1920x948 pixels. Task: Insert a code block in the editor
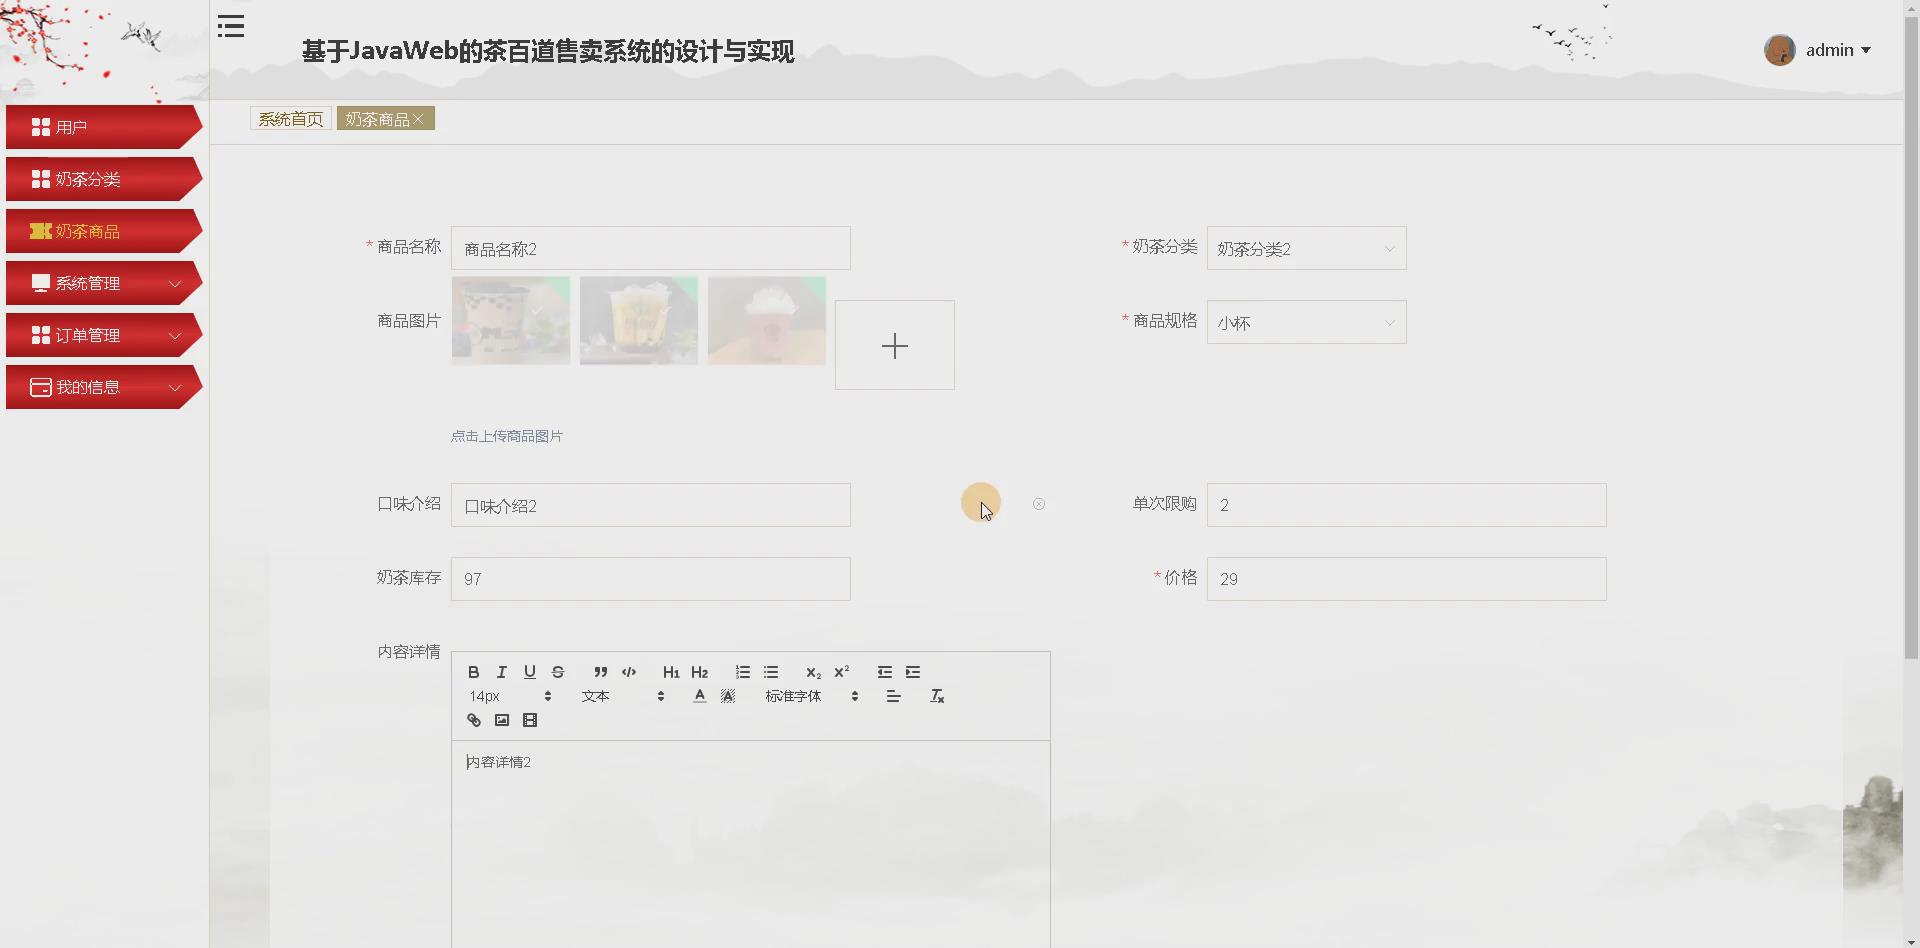[x=629, y=672]
